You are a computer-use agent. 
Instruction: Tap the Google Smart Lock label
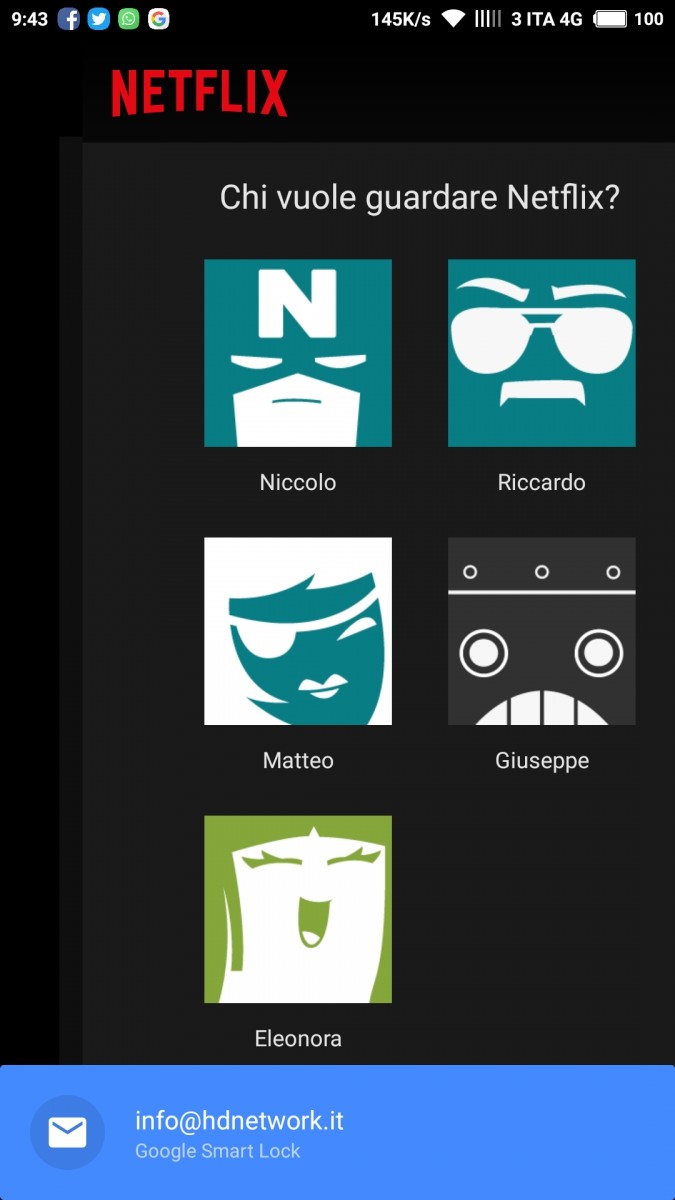click(218, 1151)
